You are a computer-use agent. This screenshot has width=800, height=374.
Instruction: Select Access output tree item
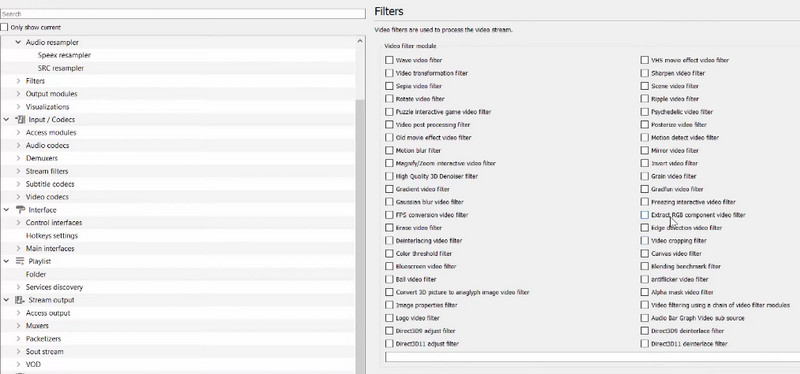[x=48, y=313]
